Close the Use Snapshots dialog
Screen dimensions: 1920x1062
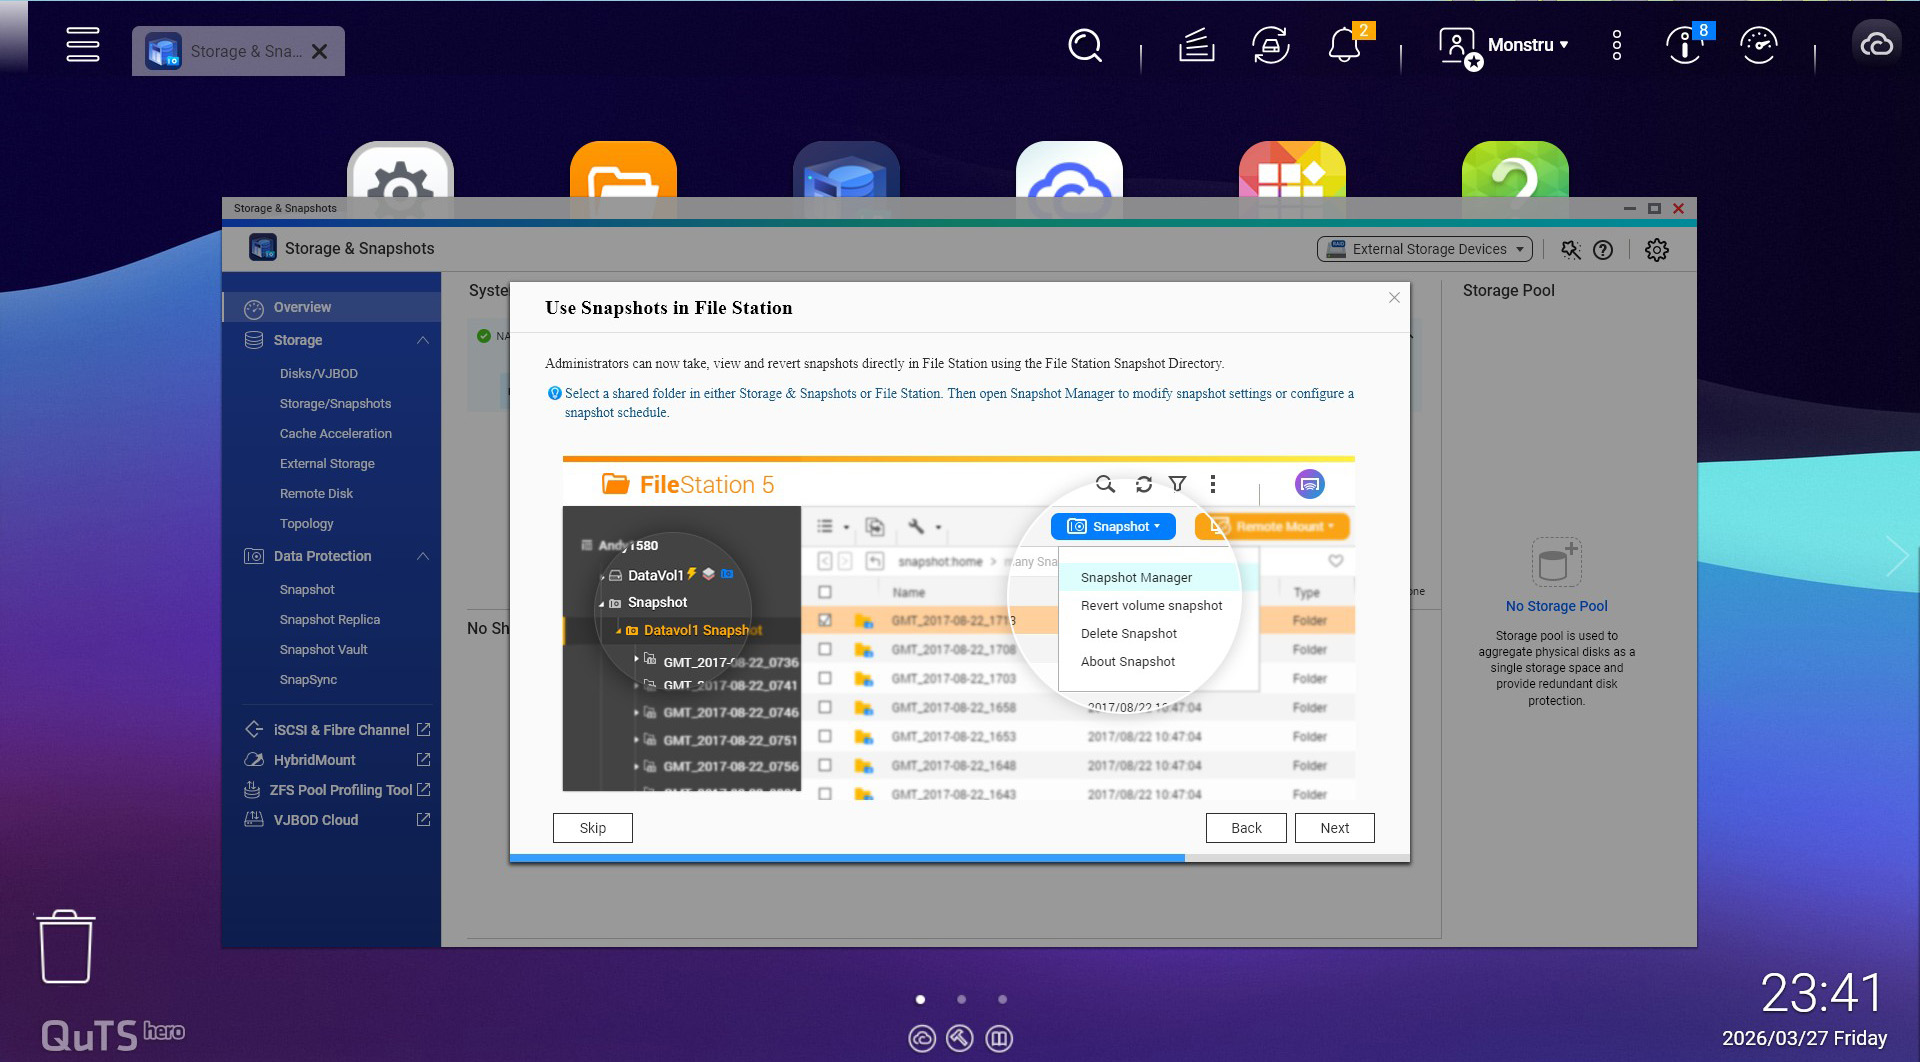1394,298
